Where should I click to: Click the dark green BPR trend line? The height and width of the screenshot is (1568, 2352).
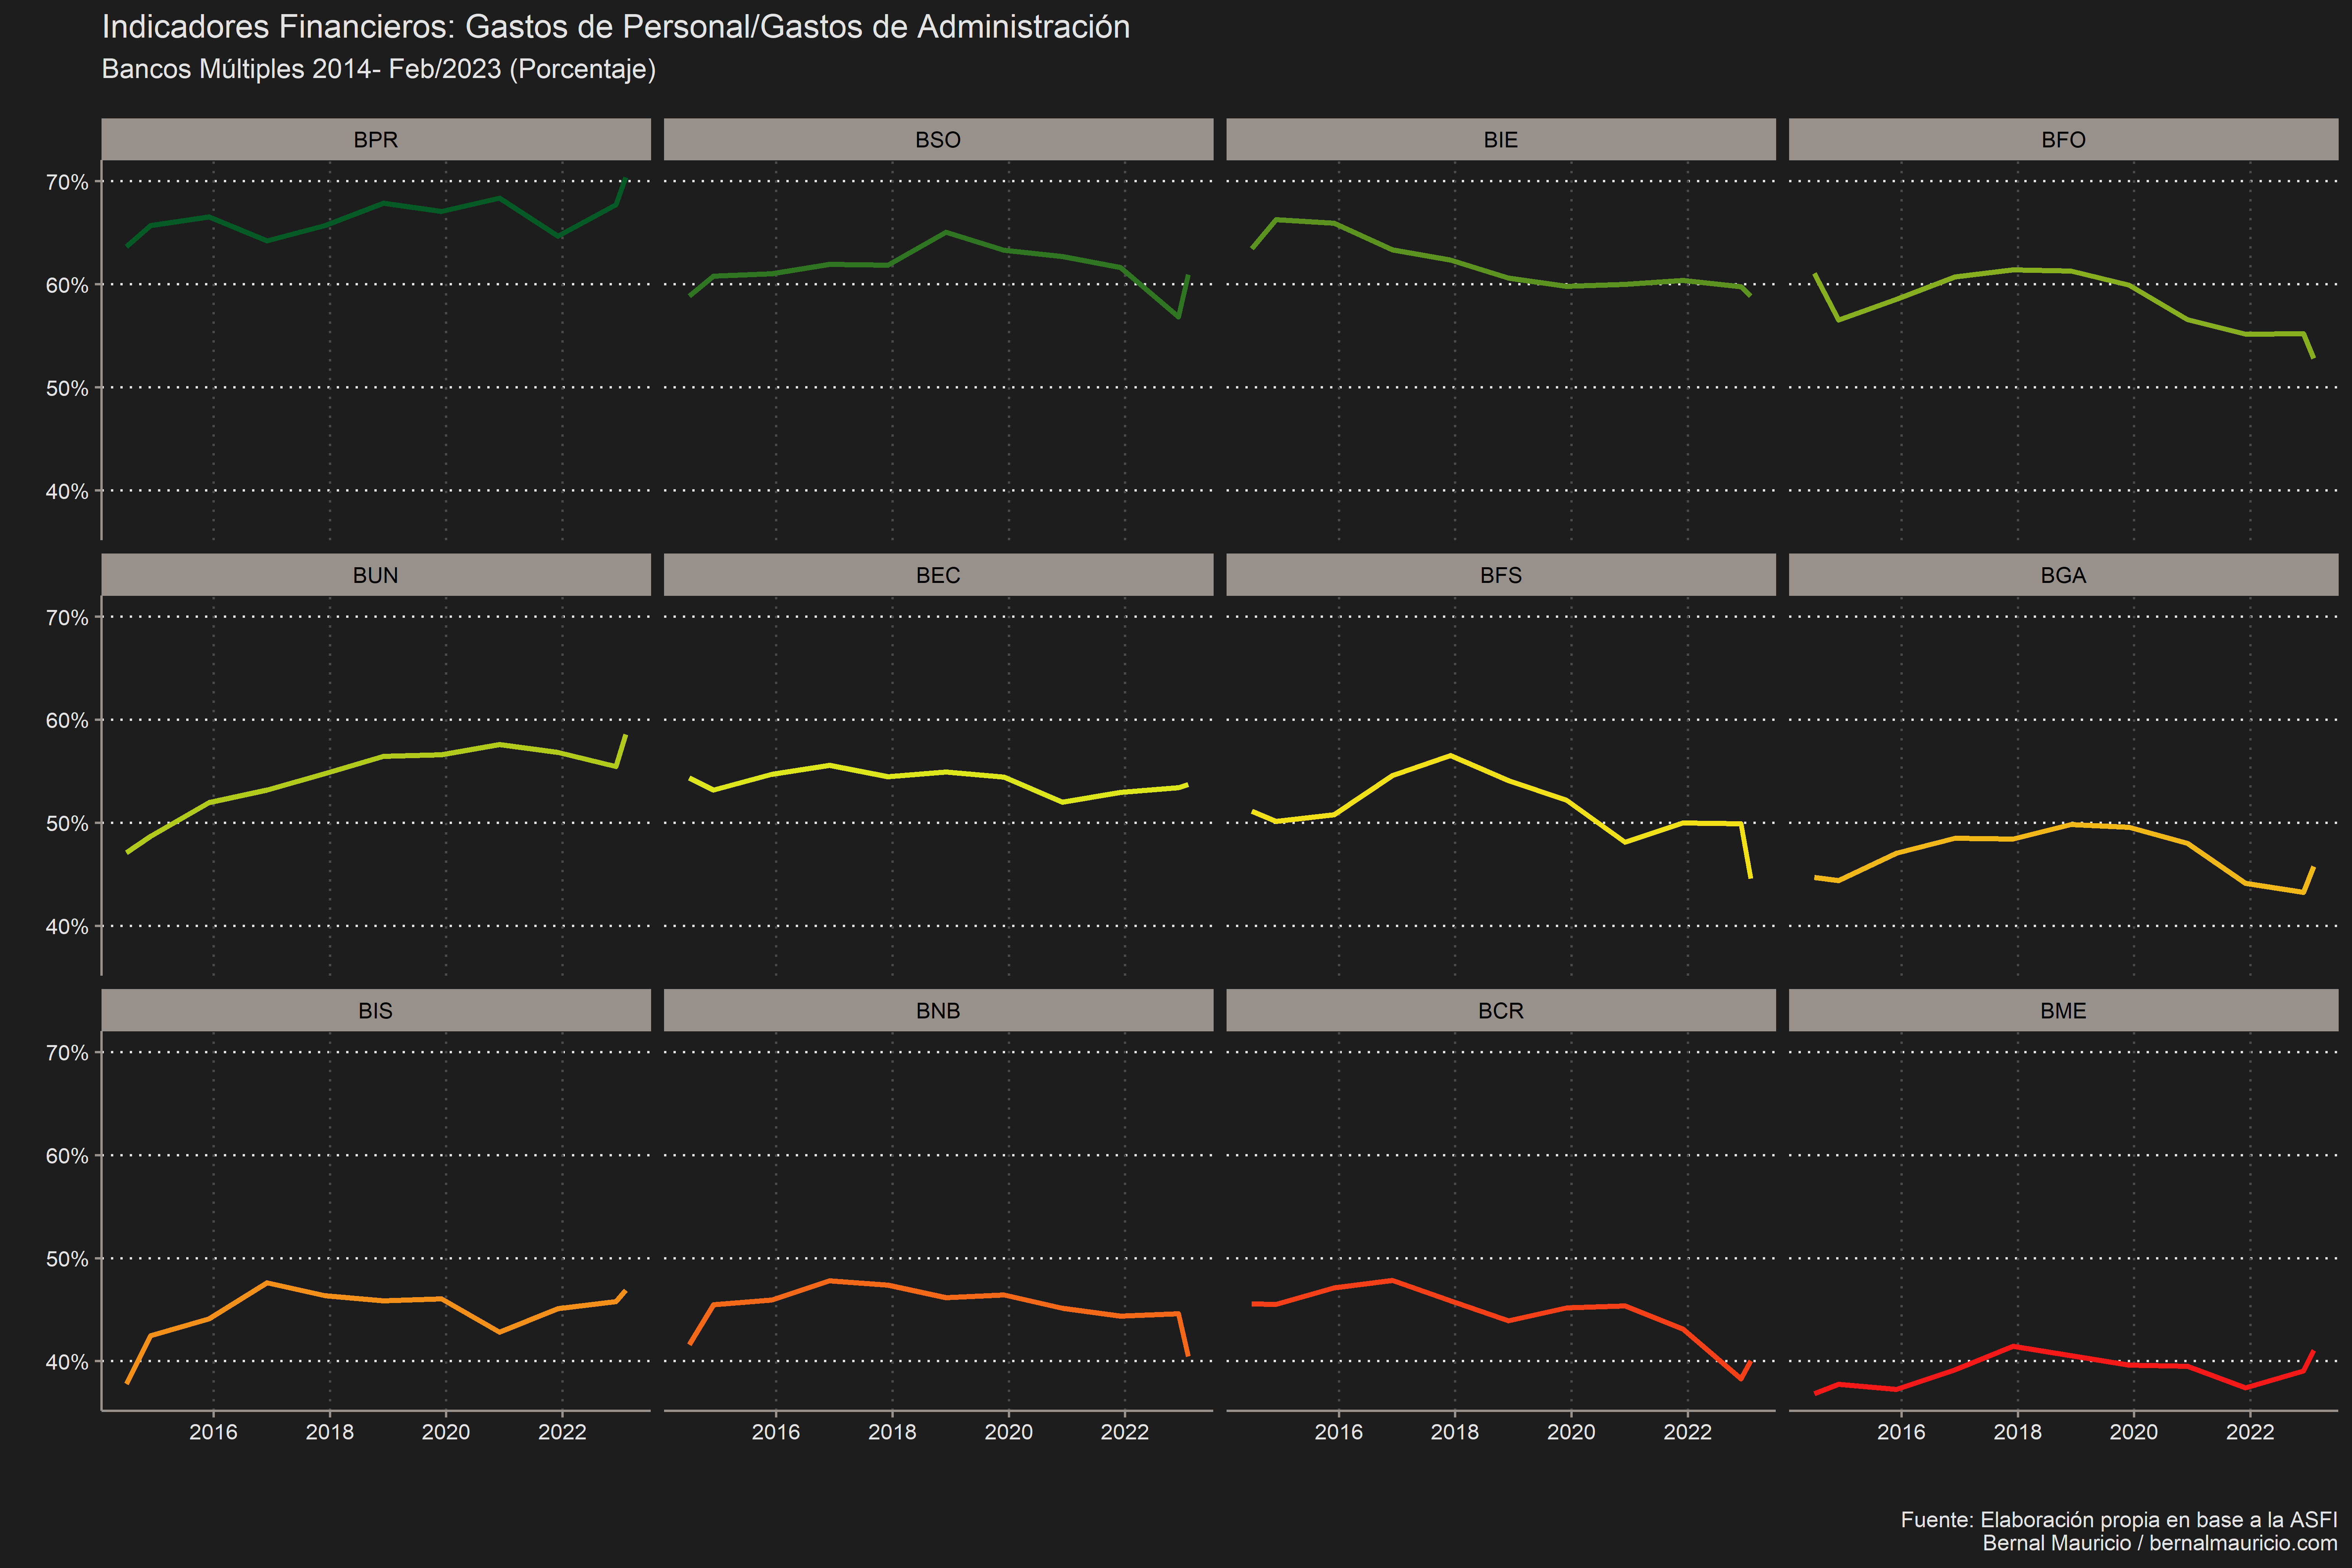click(385, 204)
